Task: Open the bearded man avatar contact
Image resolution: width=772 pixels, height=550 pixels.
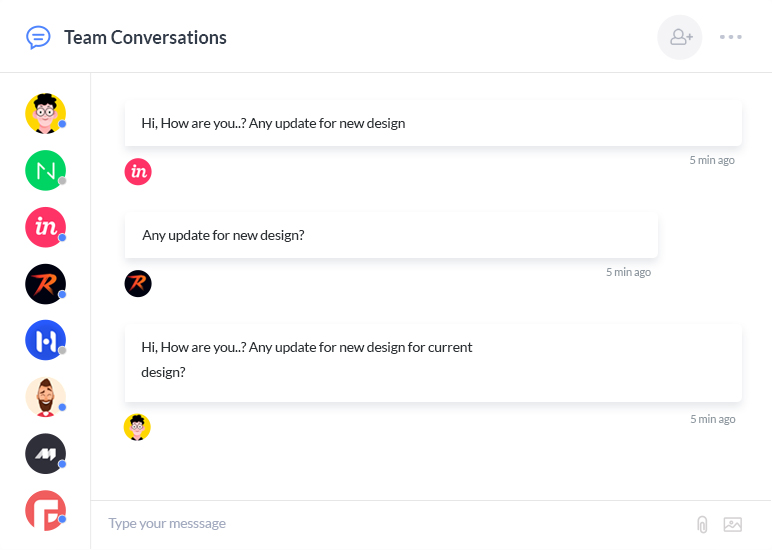Action: pyautogui.click(x=45, y=397)
